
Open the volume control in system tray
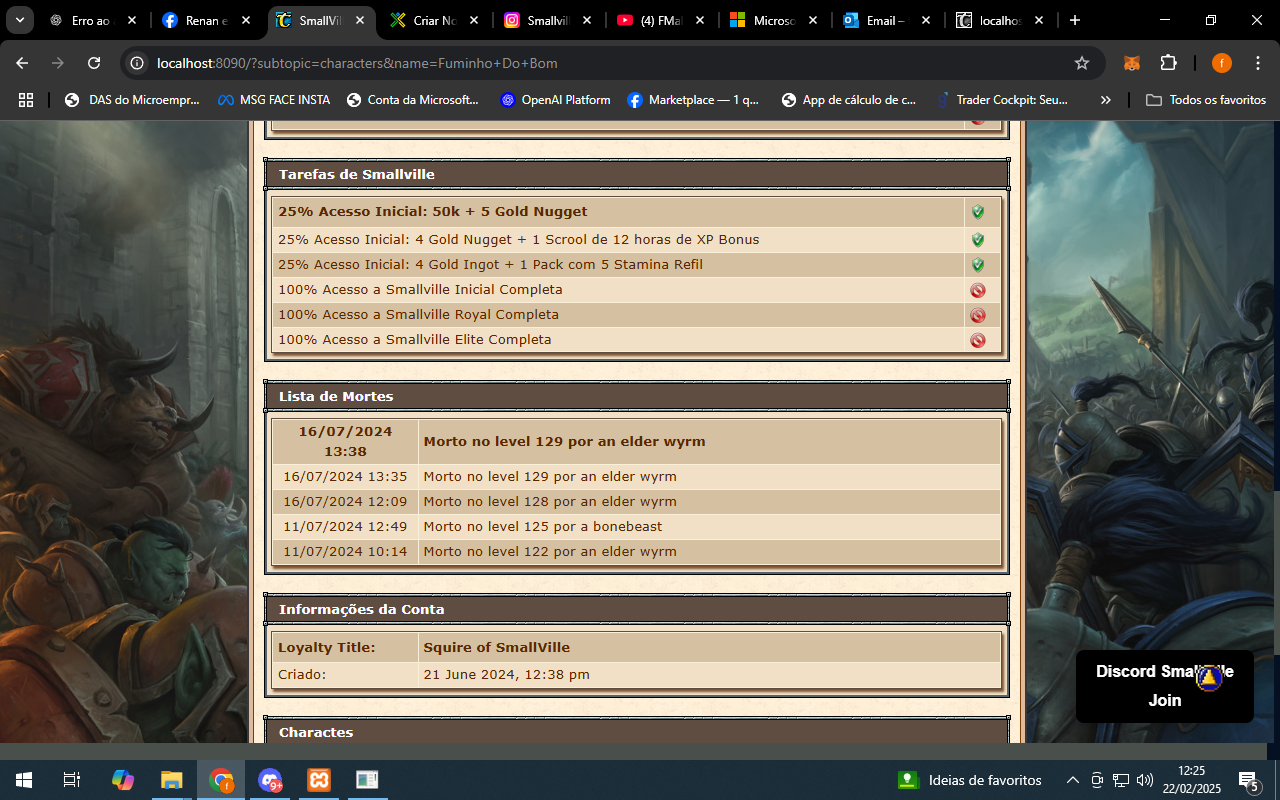tap(1145, 780)
